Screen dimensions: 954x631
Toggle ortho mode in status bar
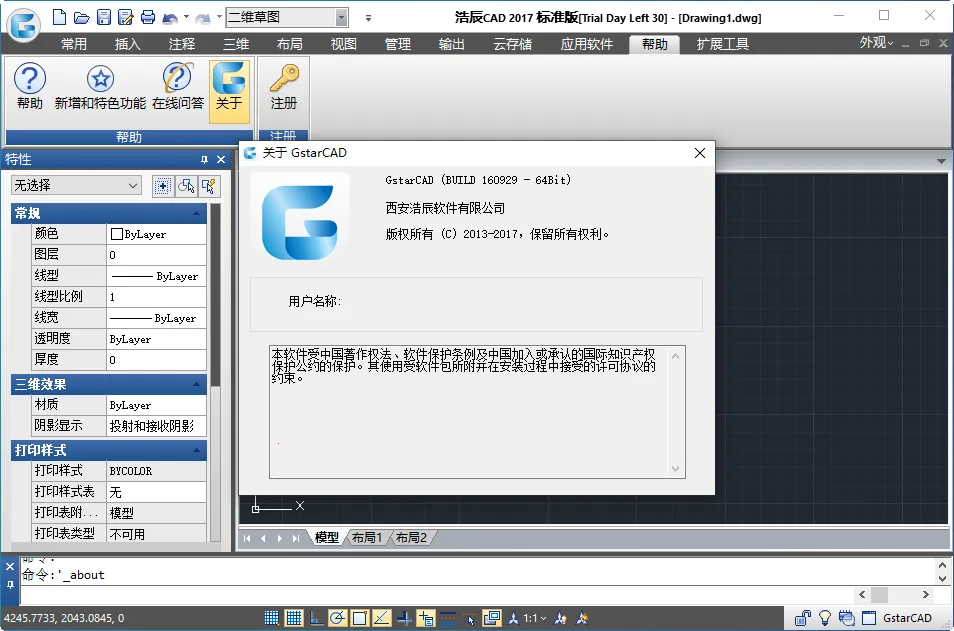point(316,618)
